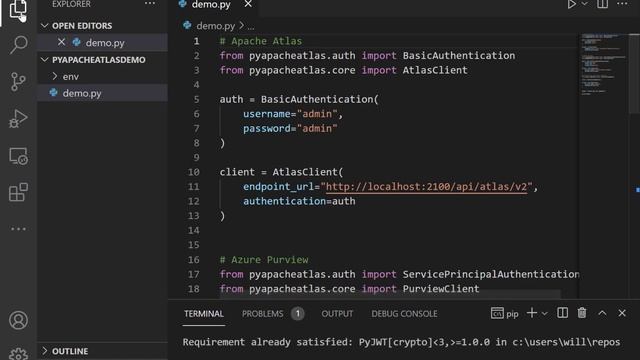Click the PurviewClient import name
Image resolution: width=640 pixels, height=360 pixels.
pyautogui.click(x=441, y=289)
